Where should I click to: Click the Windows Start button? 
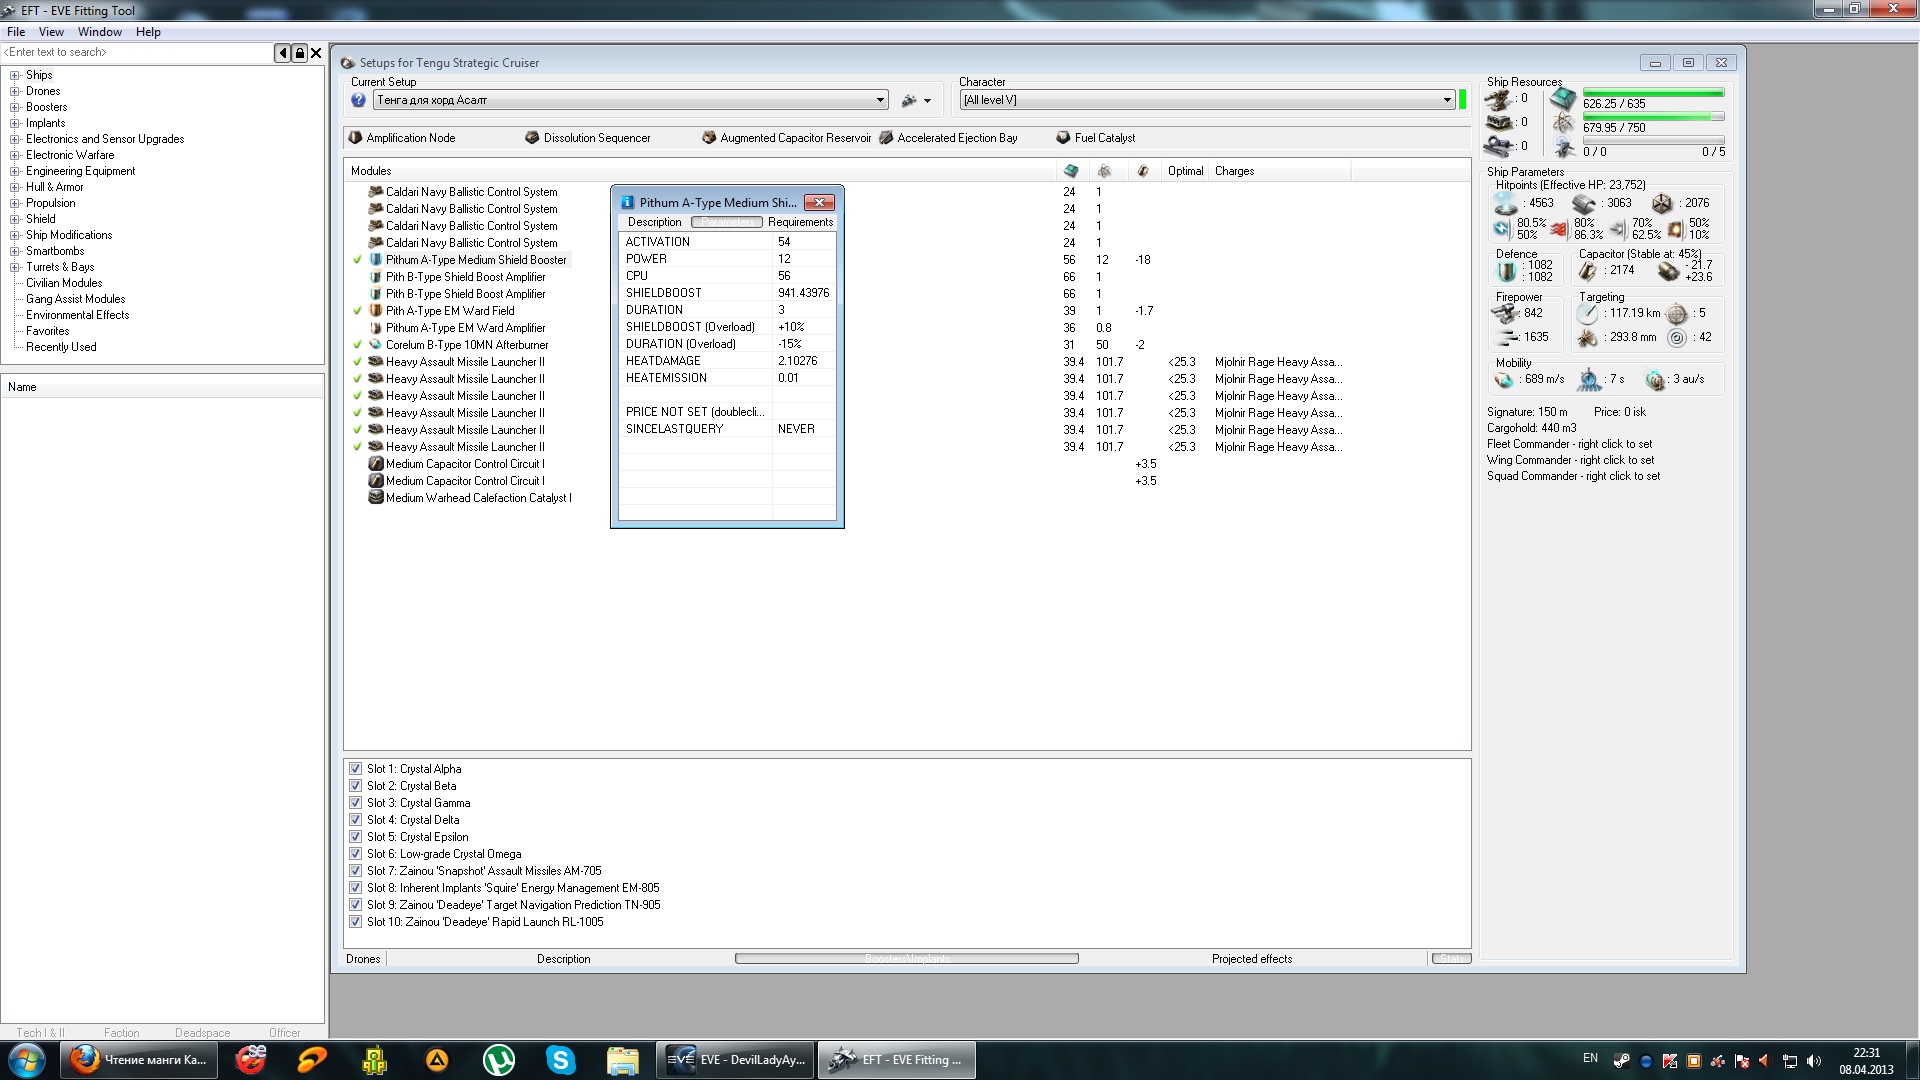coord(27,1060)
